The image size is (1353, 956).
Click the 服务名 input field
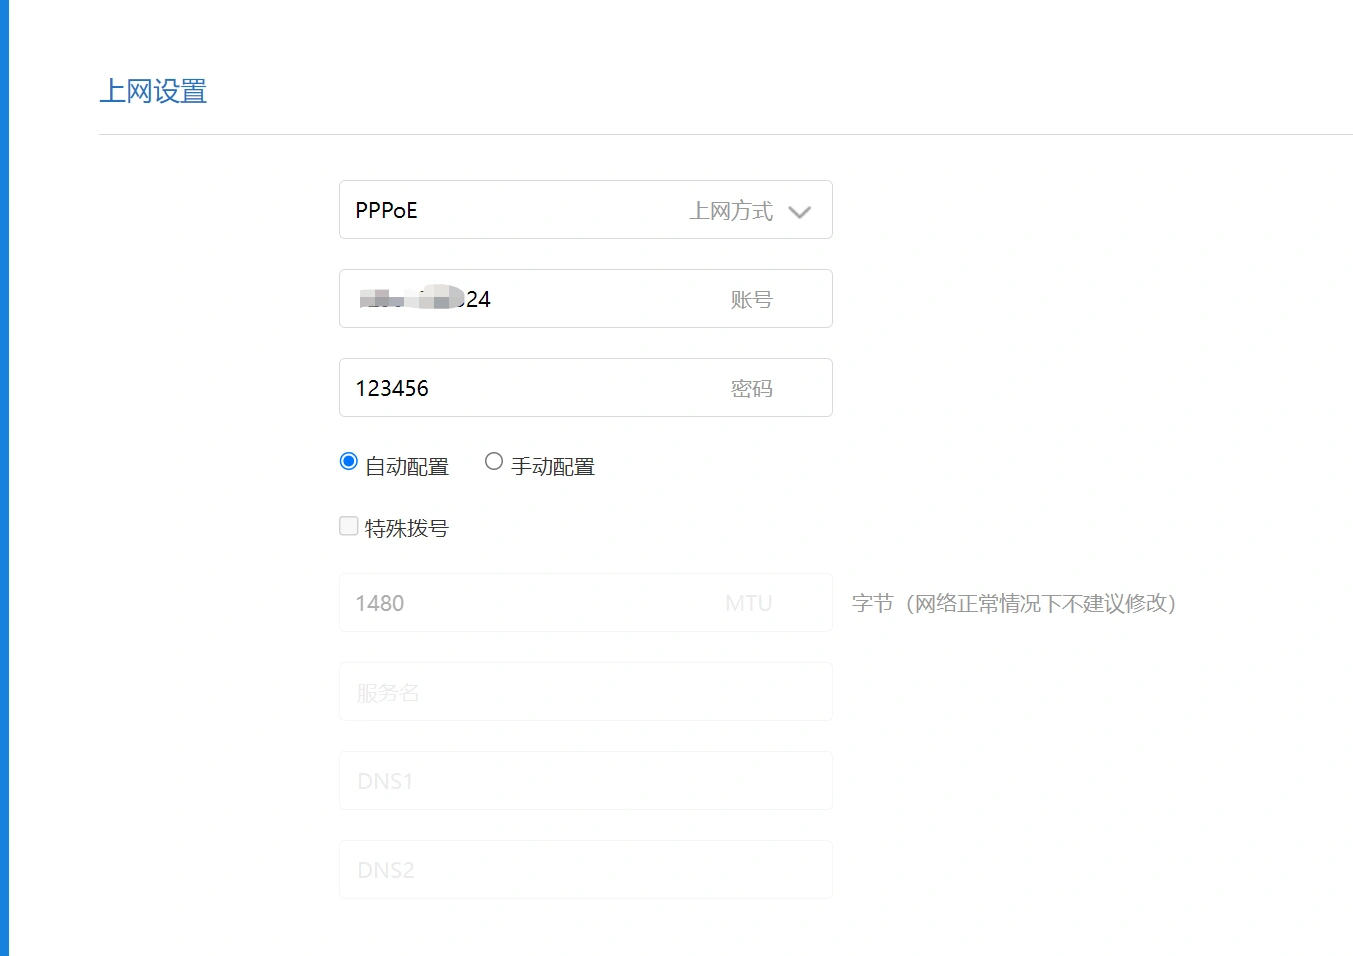[x=585, y=692]
